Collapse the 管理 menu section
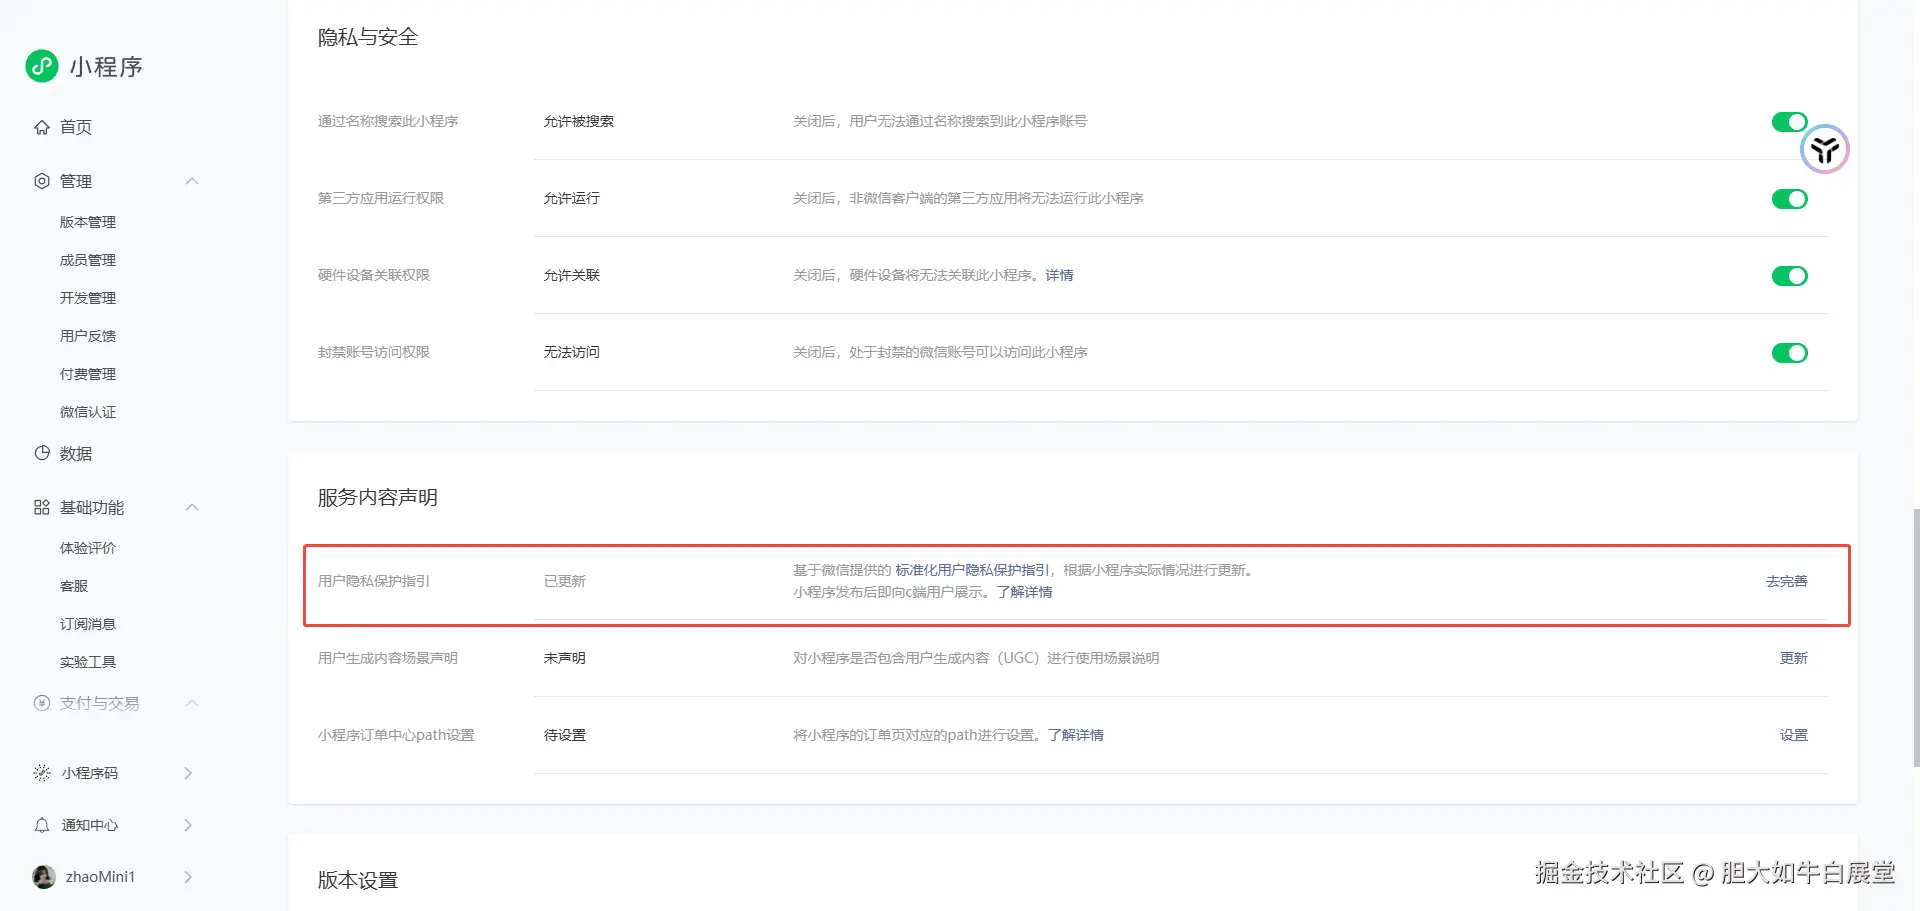 [x=192, y=181]
